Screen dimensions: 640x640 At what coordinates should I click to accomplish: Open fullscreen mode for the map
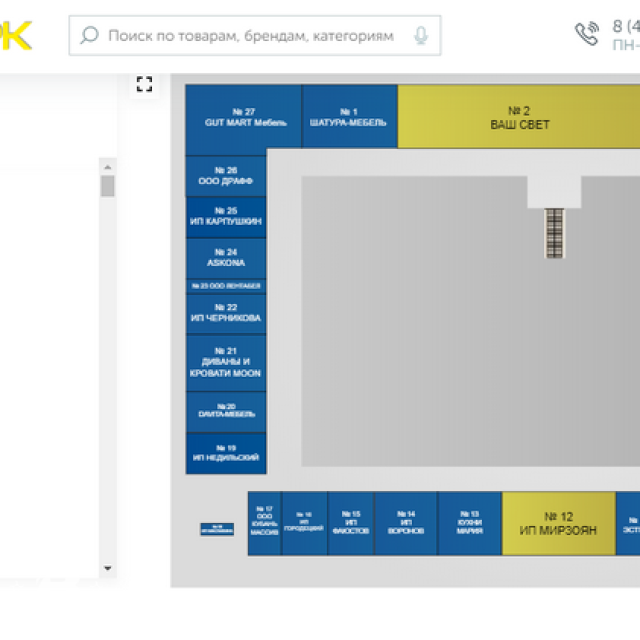[144, 84]
